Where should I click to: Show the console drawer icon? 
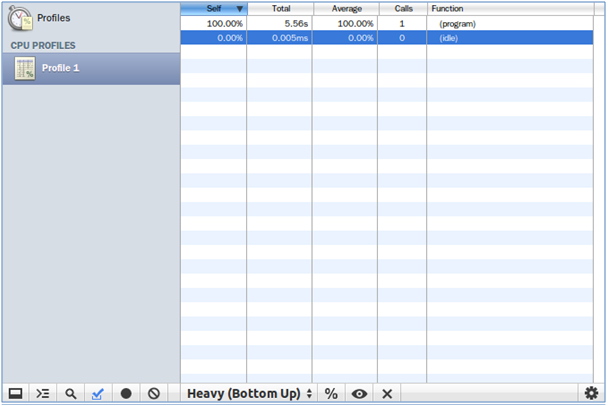pos(43,393)
